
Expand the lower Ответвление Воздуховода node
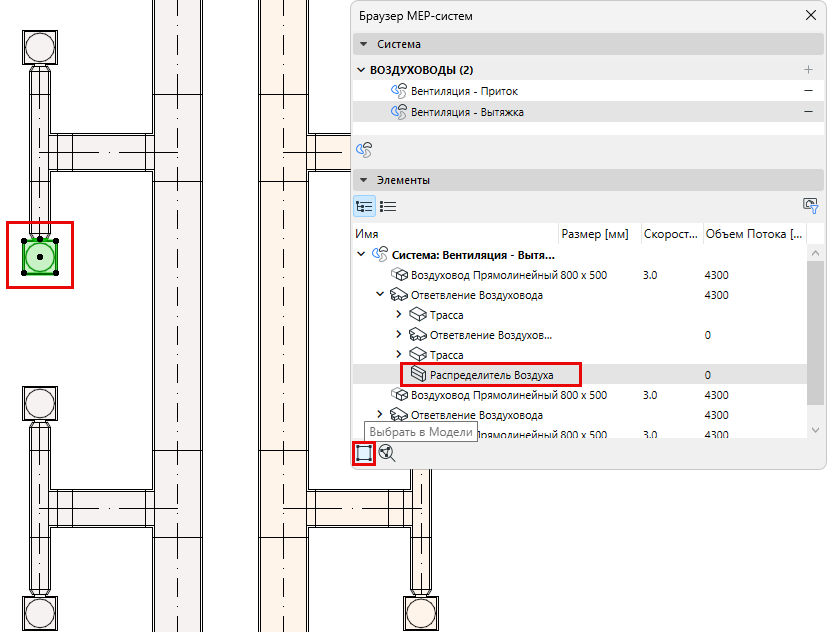click(380, 414)
